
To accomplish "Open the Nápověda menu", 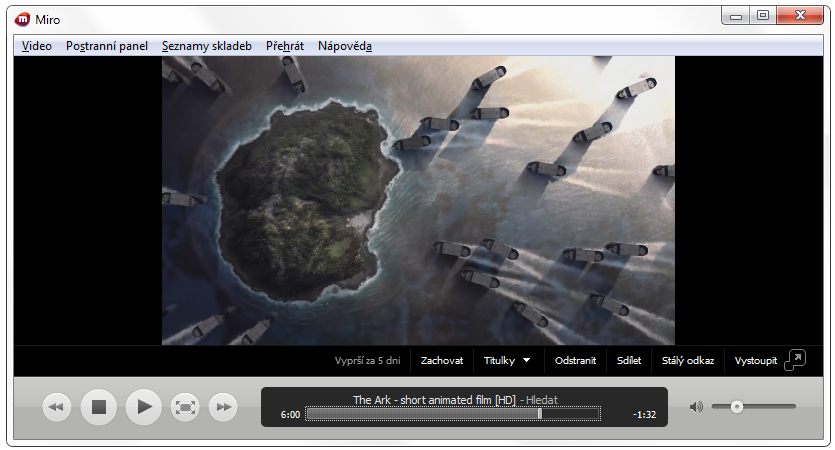I will (345, 46).
